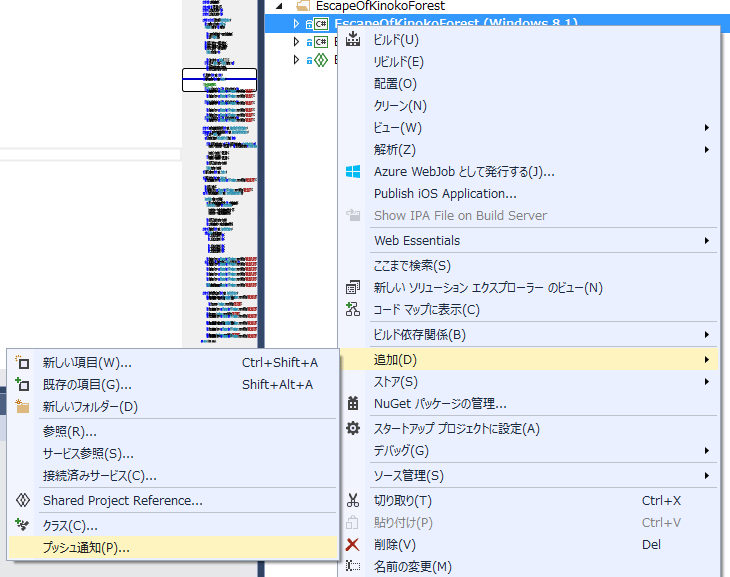Choose 追加(D) menu item
Image resolution: width=730 pixels, height=577 pixels.
529,360
